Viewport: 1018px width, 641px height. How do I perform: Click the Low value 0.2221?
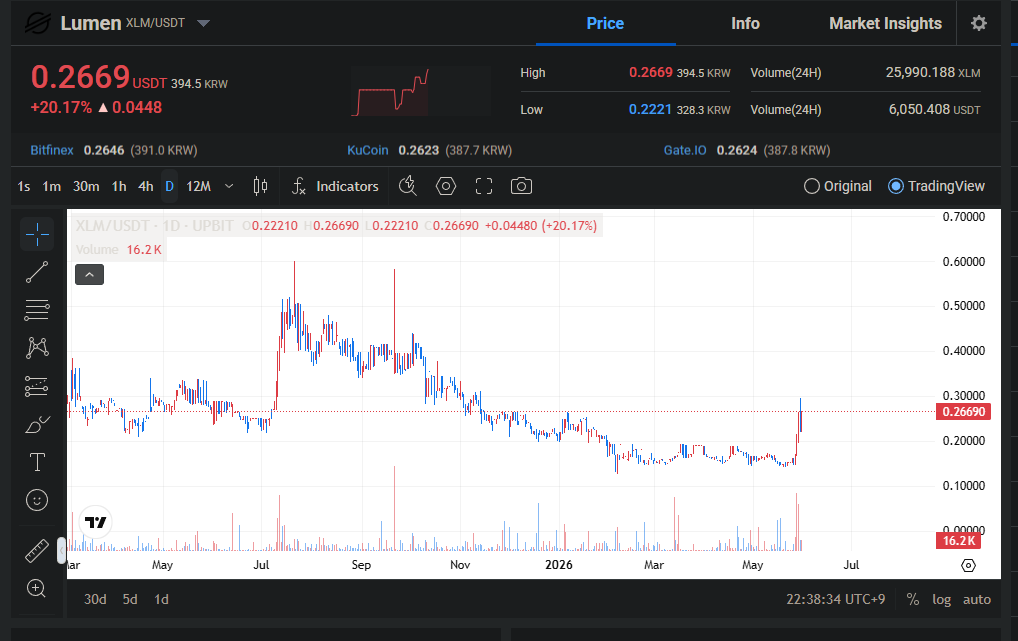650,110
